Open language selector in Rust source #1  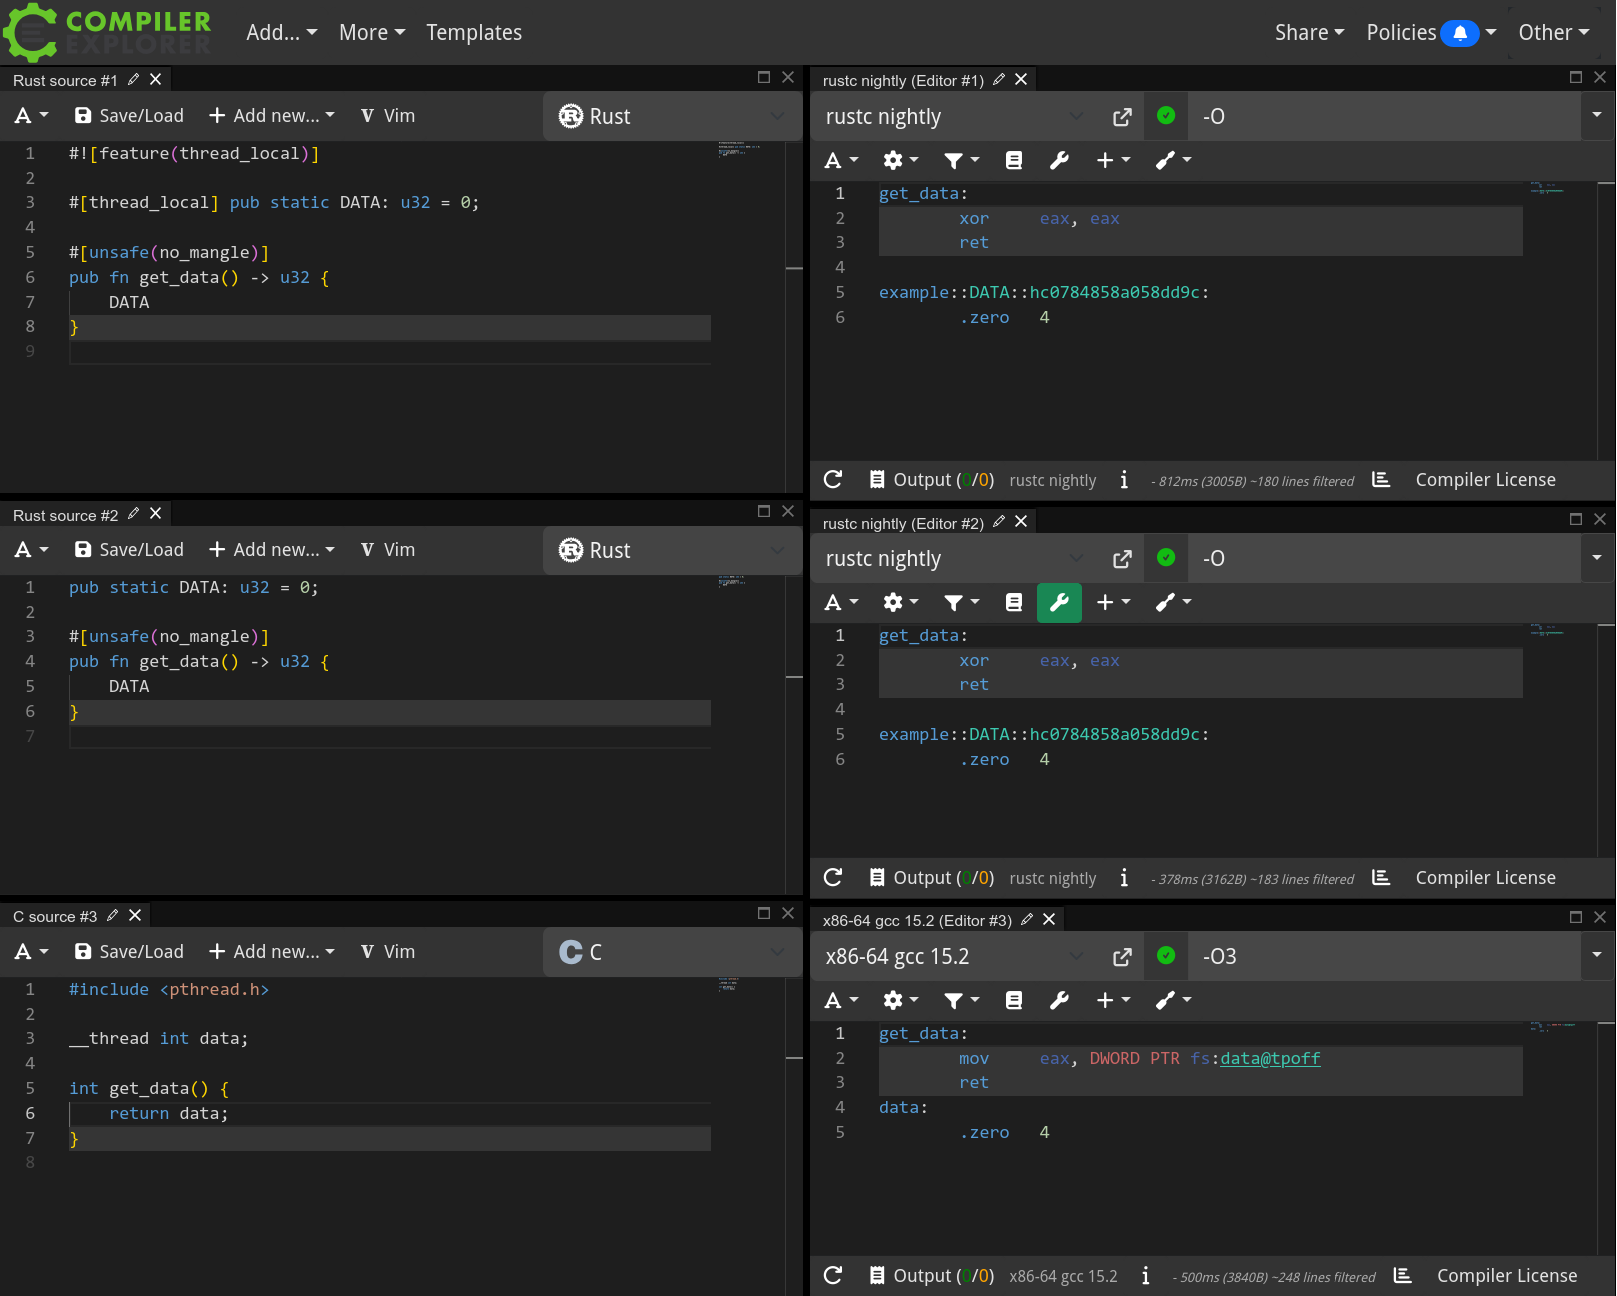point(672,116)
